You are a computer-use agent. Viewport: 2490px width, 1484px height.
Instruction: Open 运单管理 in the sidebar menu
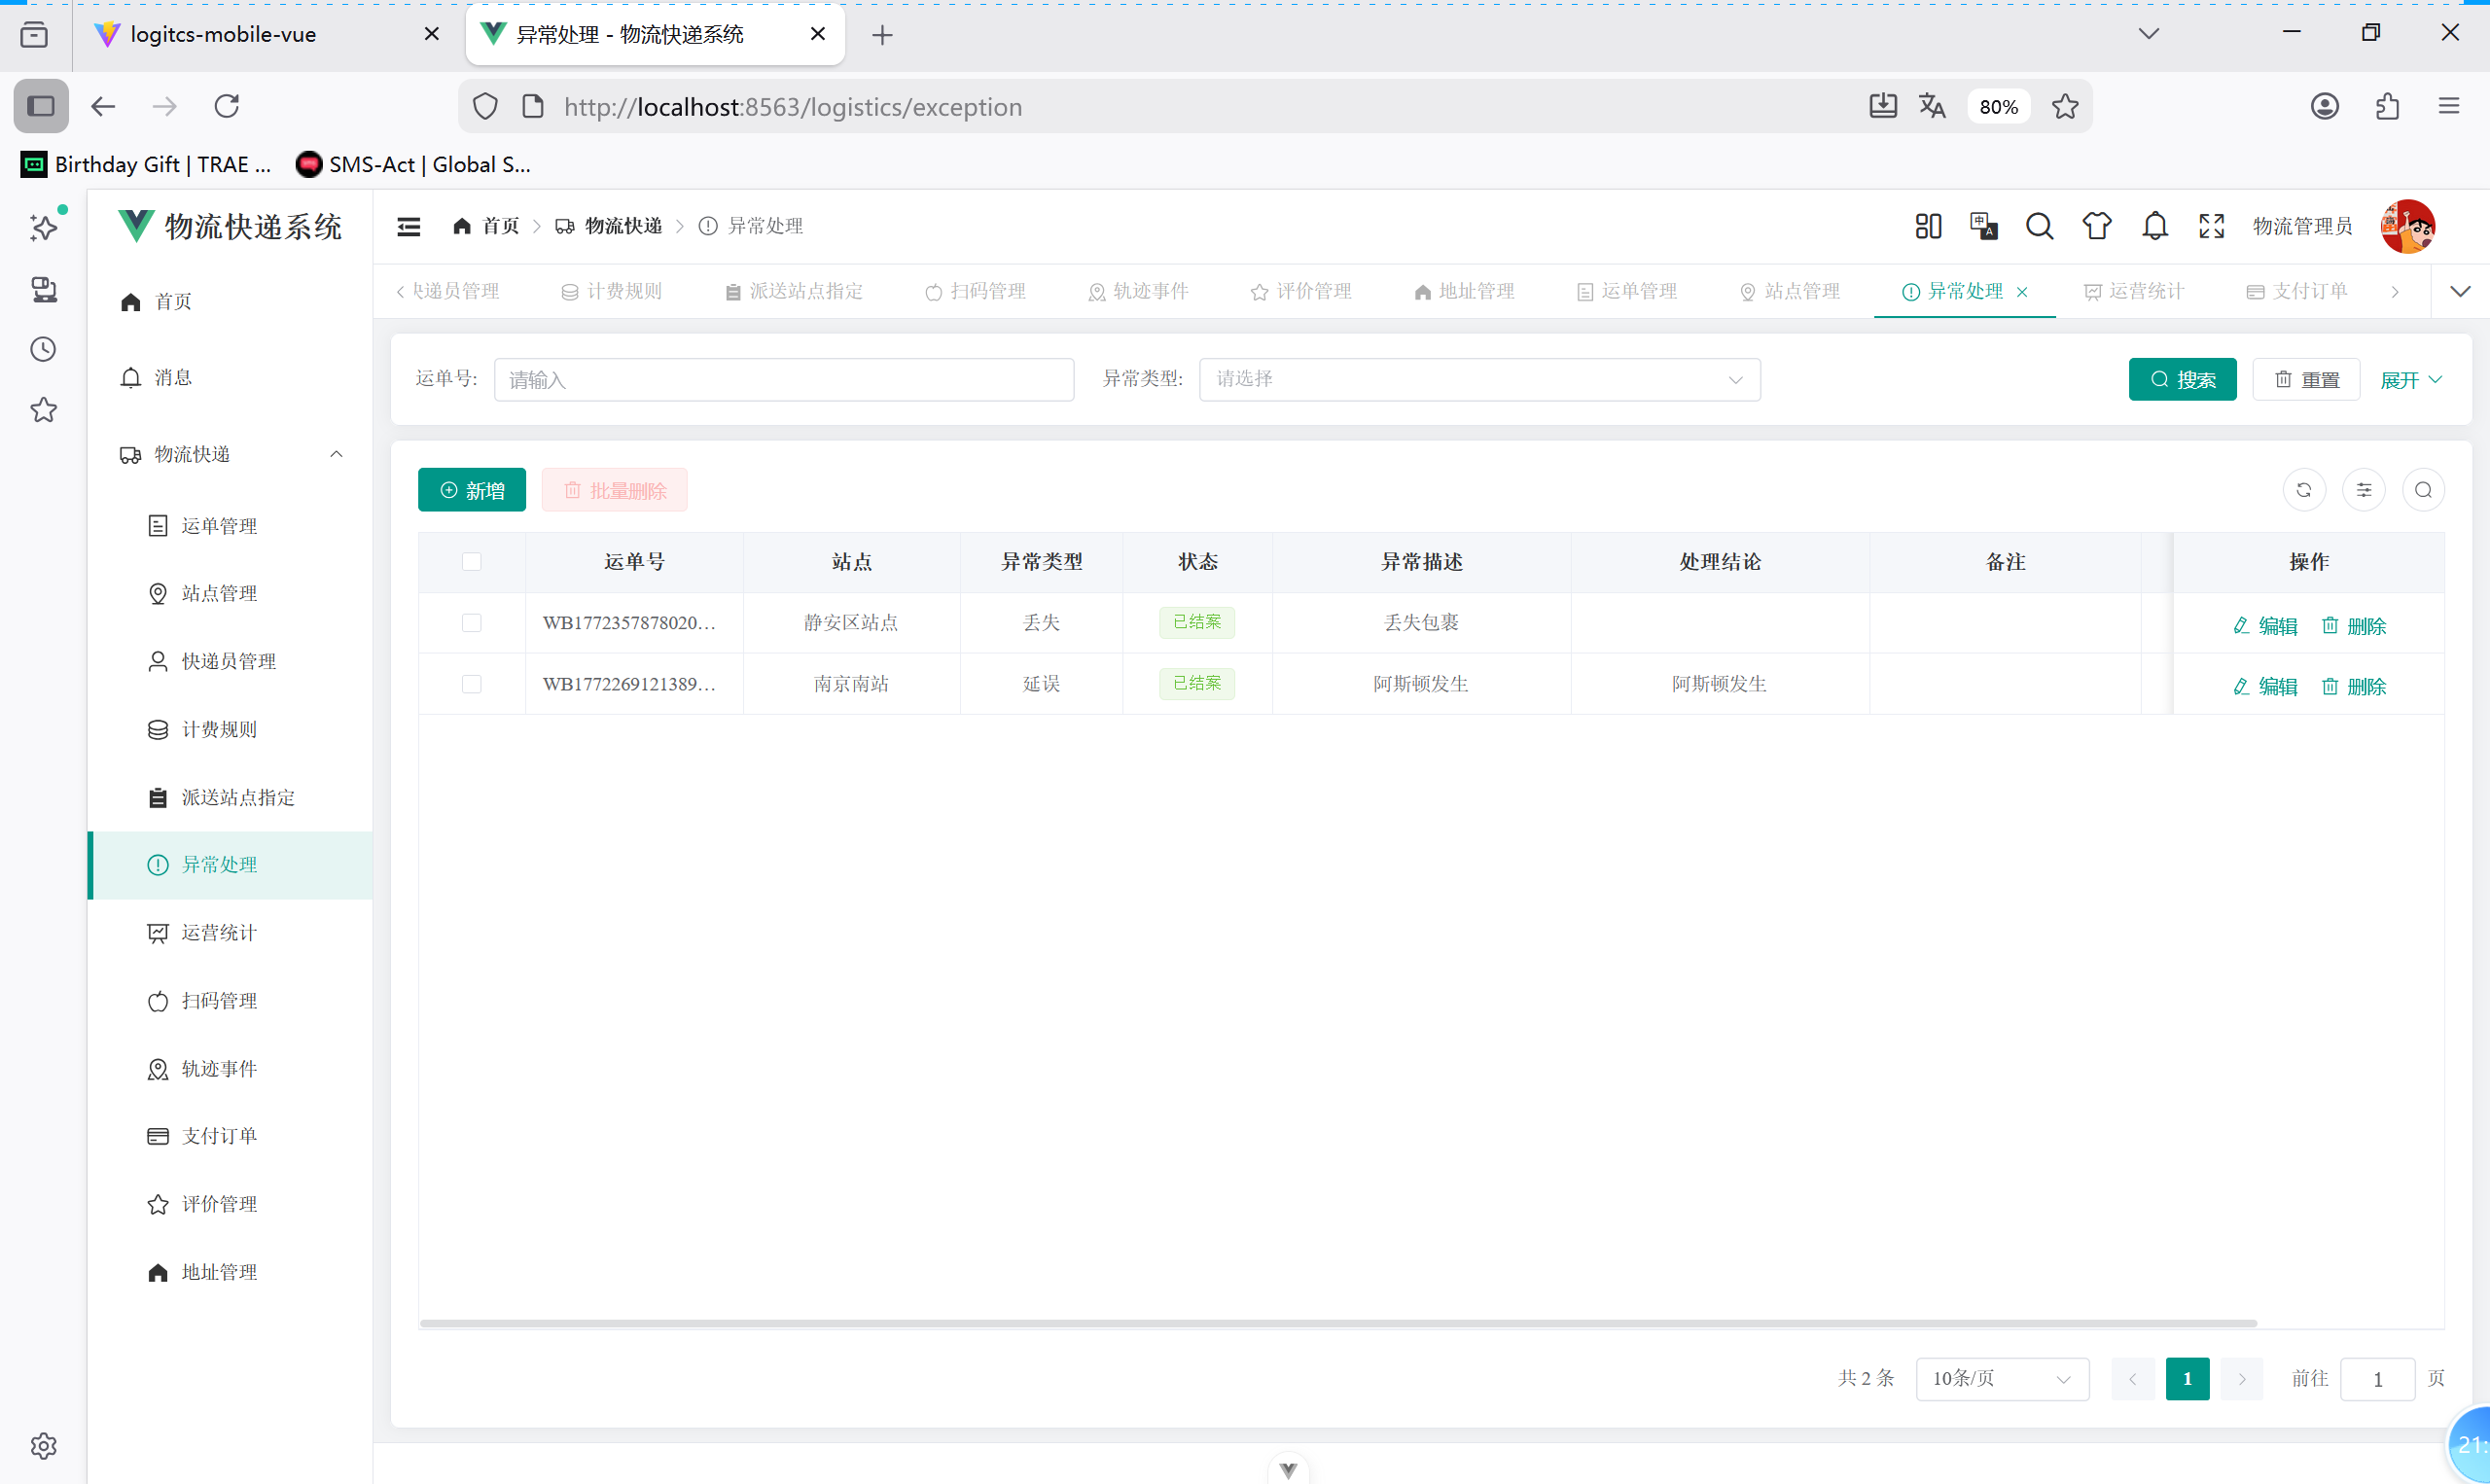(219, 526)
